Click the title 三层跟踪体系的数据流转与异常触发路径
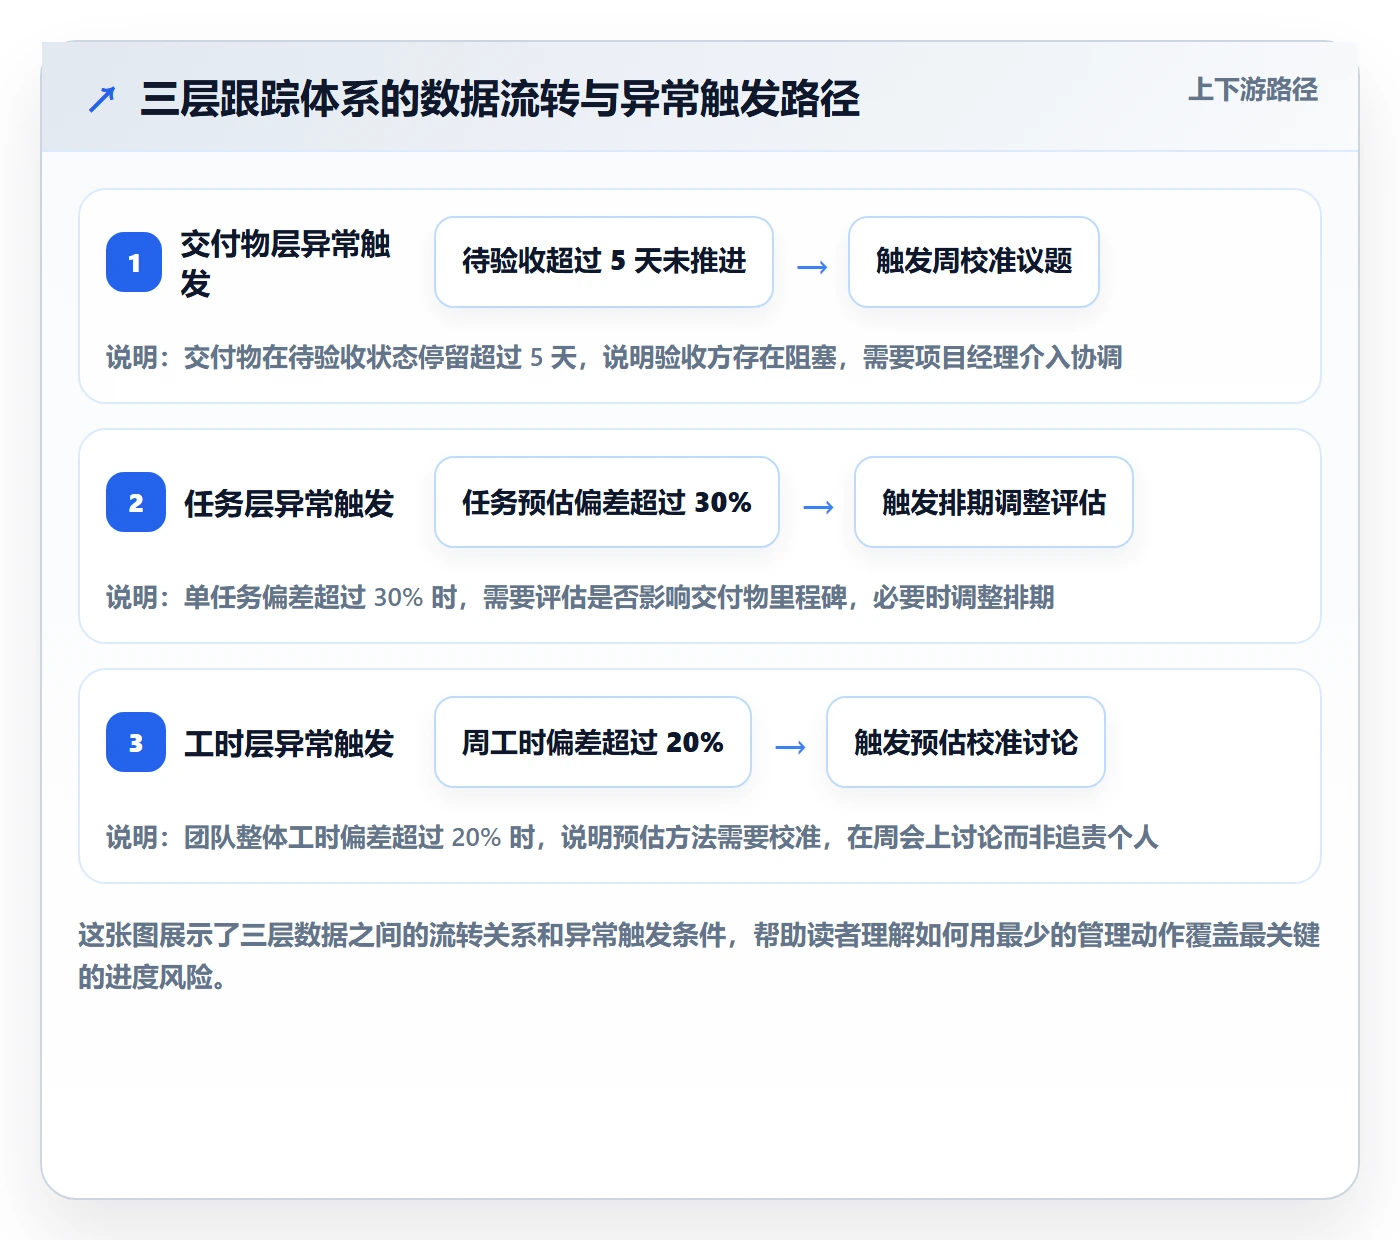 (x=500, y=99)
